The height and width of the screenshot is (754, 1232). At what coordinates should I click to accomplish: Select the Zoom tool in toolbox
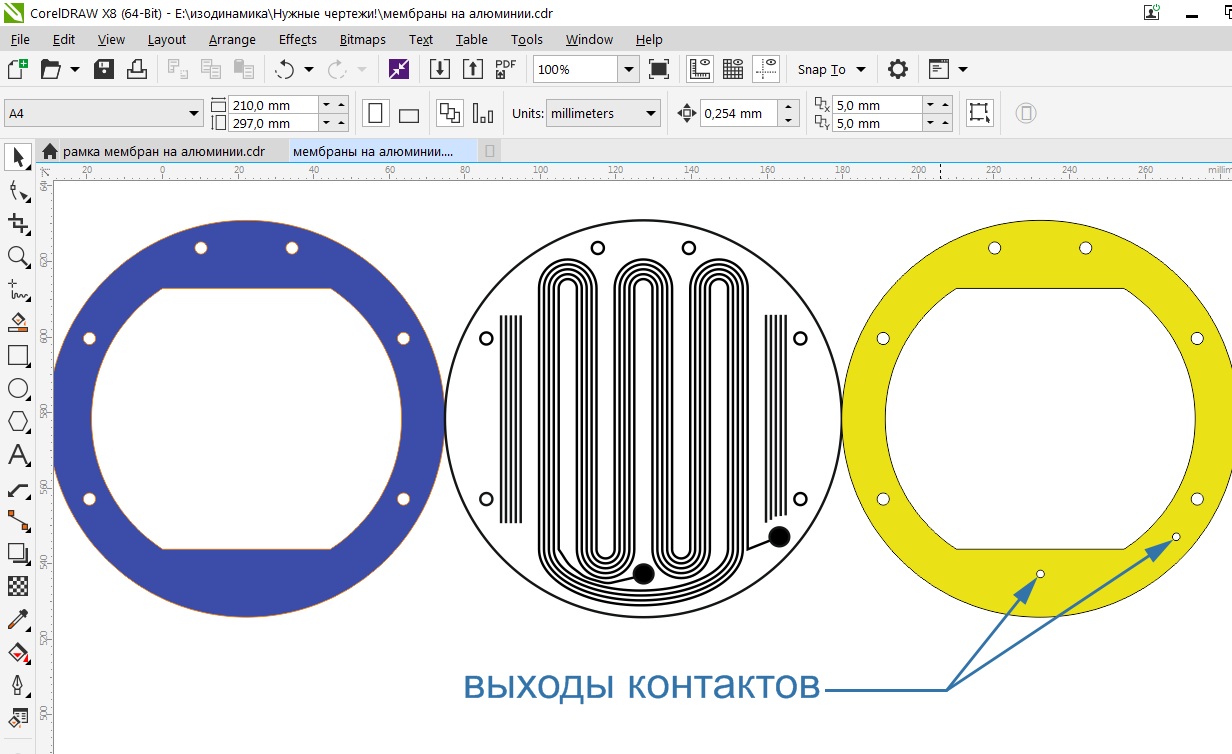pyautogui.click(x=18, y=257)
